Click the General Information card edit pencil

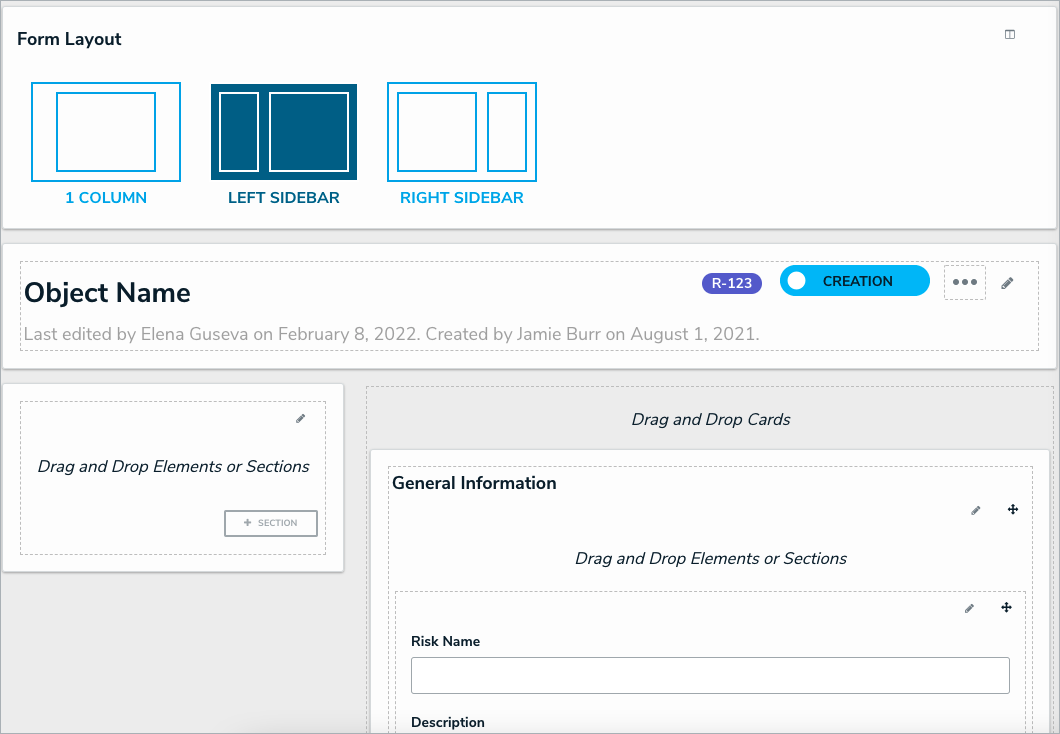click(x=976, y=511)
